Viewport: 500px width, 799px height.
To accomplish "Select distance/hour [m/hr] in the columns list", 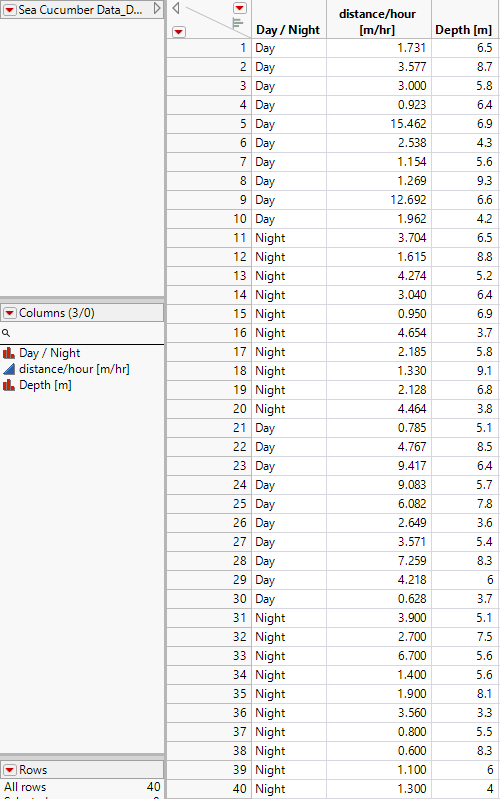I will point(74,369).
